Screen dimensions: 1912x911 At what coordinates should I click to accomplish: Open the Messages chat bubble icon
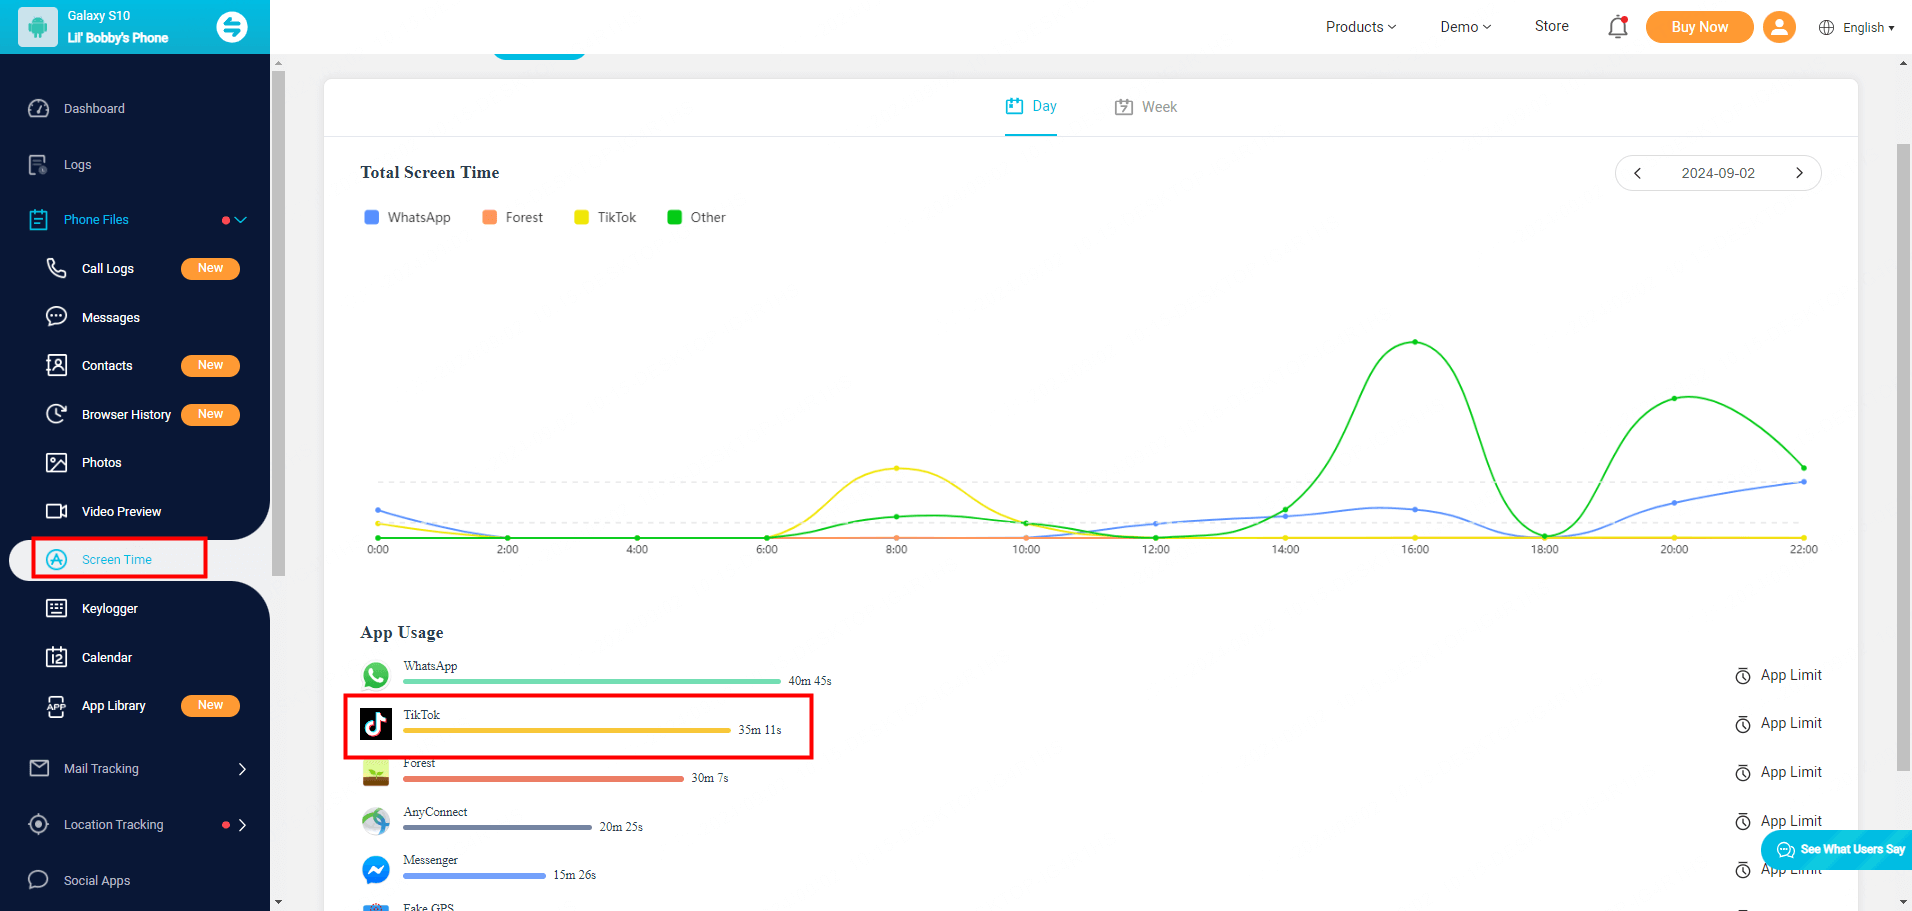57,317
